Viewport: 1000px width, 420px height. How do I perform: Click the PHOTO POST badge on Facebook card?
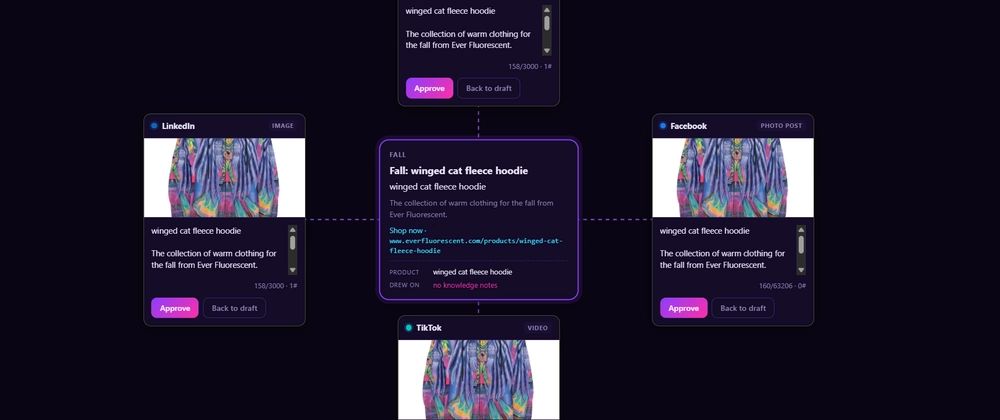click(x=781, y=126)
